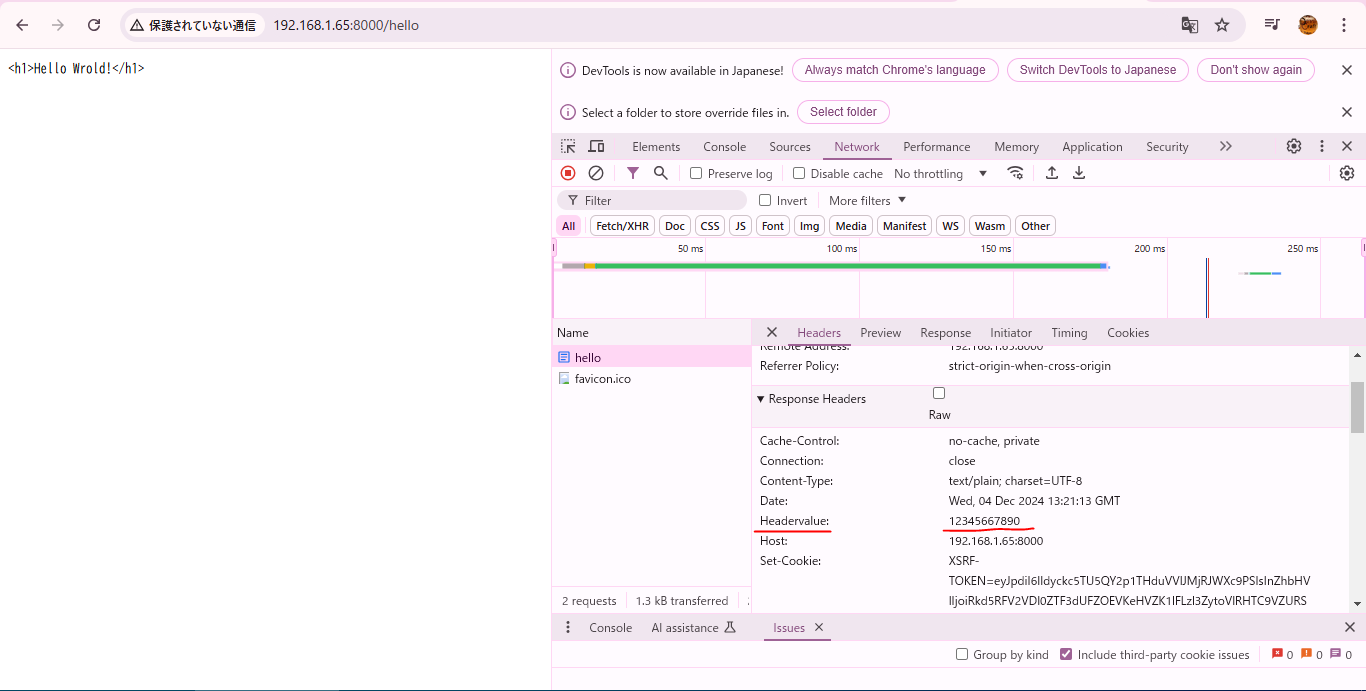The height and width of the screenshot is (691, 1366).
Task: Stop recording network log
Action: click(568, 173)
